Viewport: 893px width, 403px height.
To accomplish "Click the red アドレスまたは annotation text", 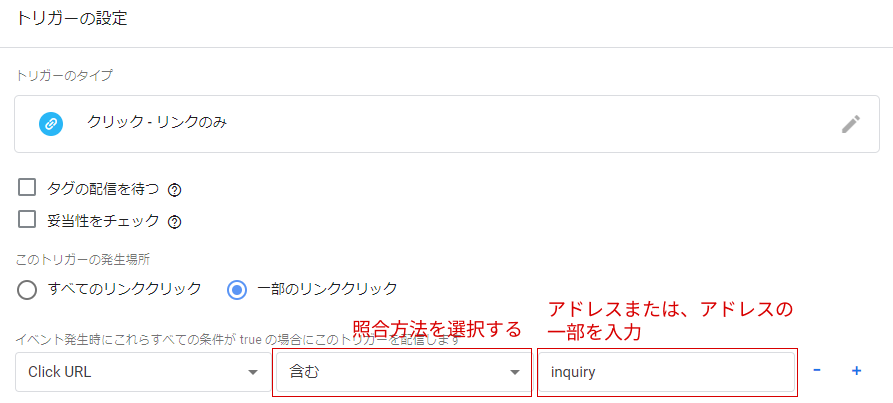I will [670, 309].
